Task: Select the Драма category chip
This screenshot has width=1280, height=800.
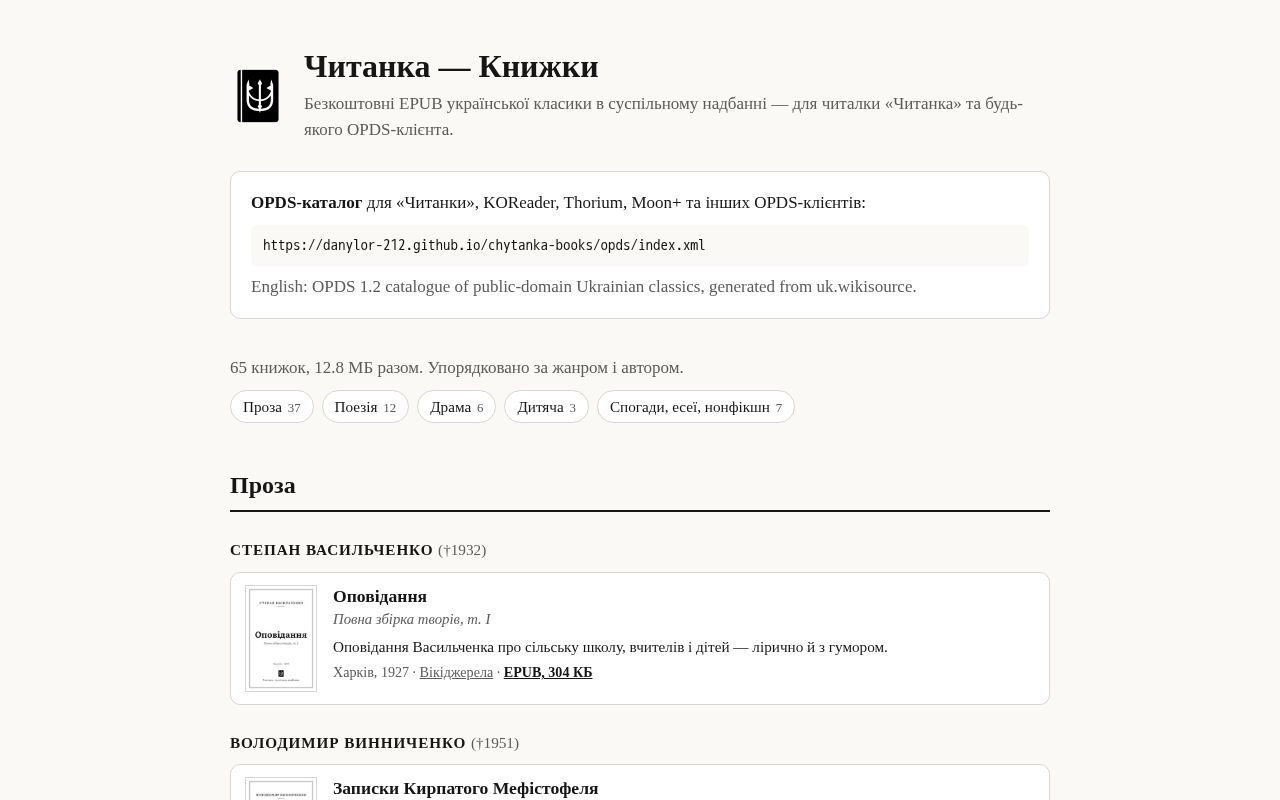Action: [456, 407]
